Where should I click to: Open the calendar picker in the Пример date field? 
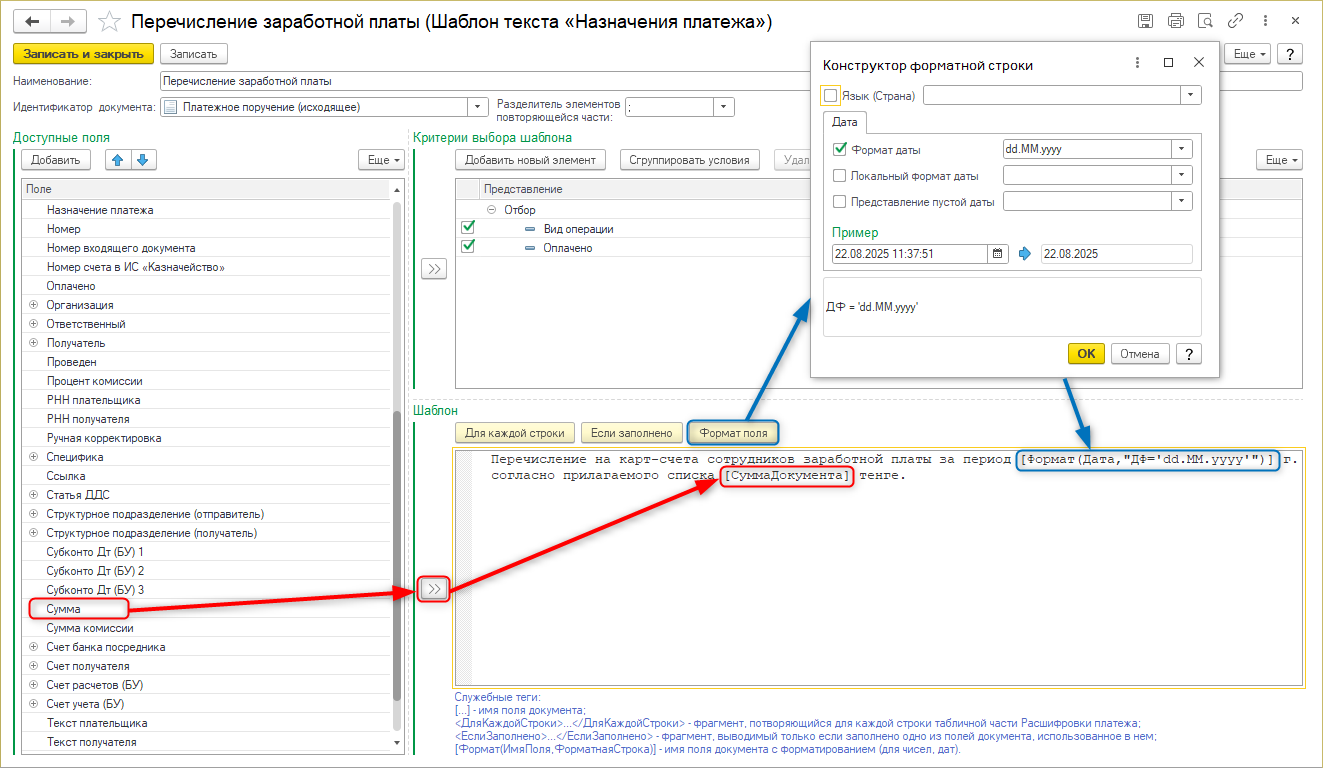[x=998, y=254]
